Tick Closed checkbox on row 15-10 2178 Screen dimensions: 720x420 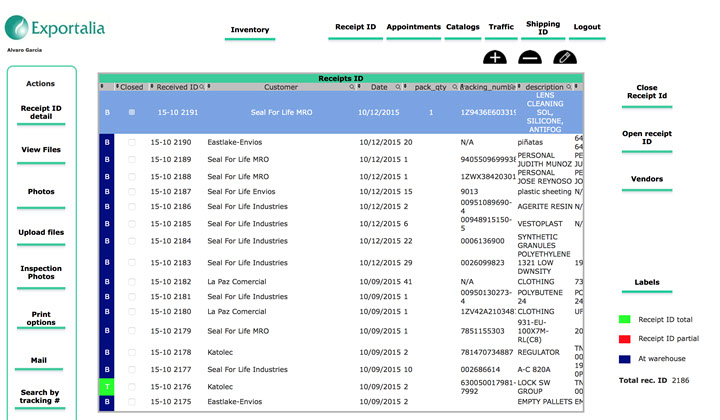click(x=132, y=352)
